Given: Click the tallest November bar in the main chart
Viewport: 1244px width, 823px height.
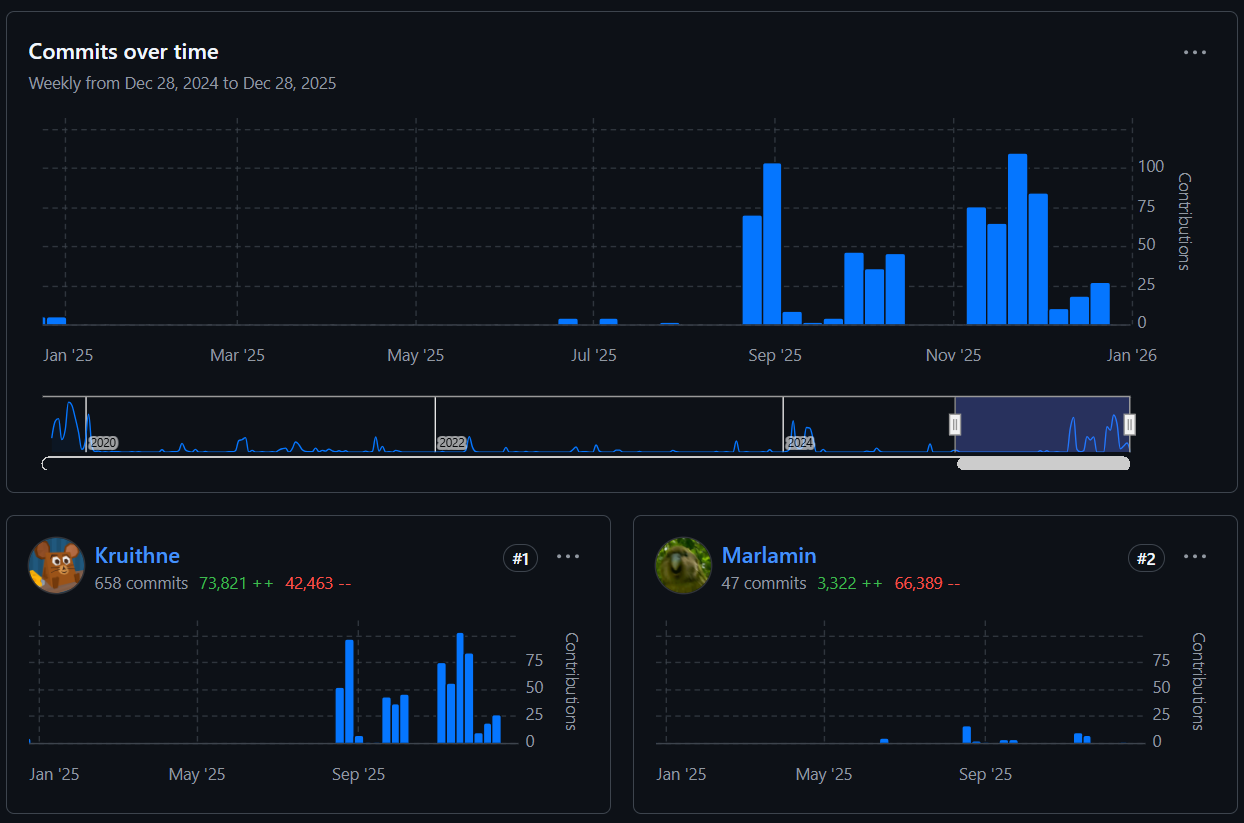Looking at the screenshot, I should click(x=1017, y=240).
